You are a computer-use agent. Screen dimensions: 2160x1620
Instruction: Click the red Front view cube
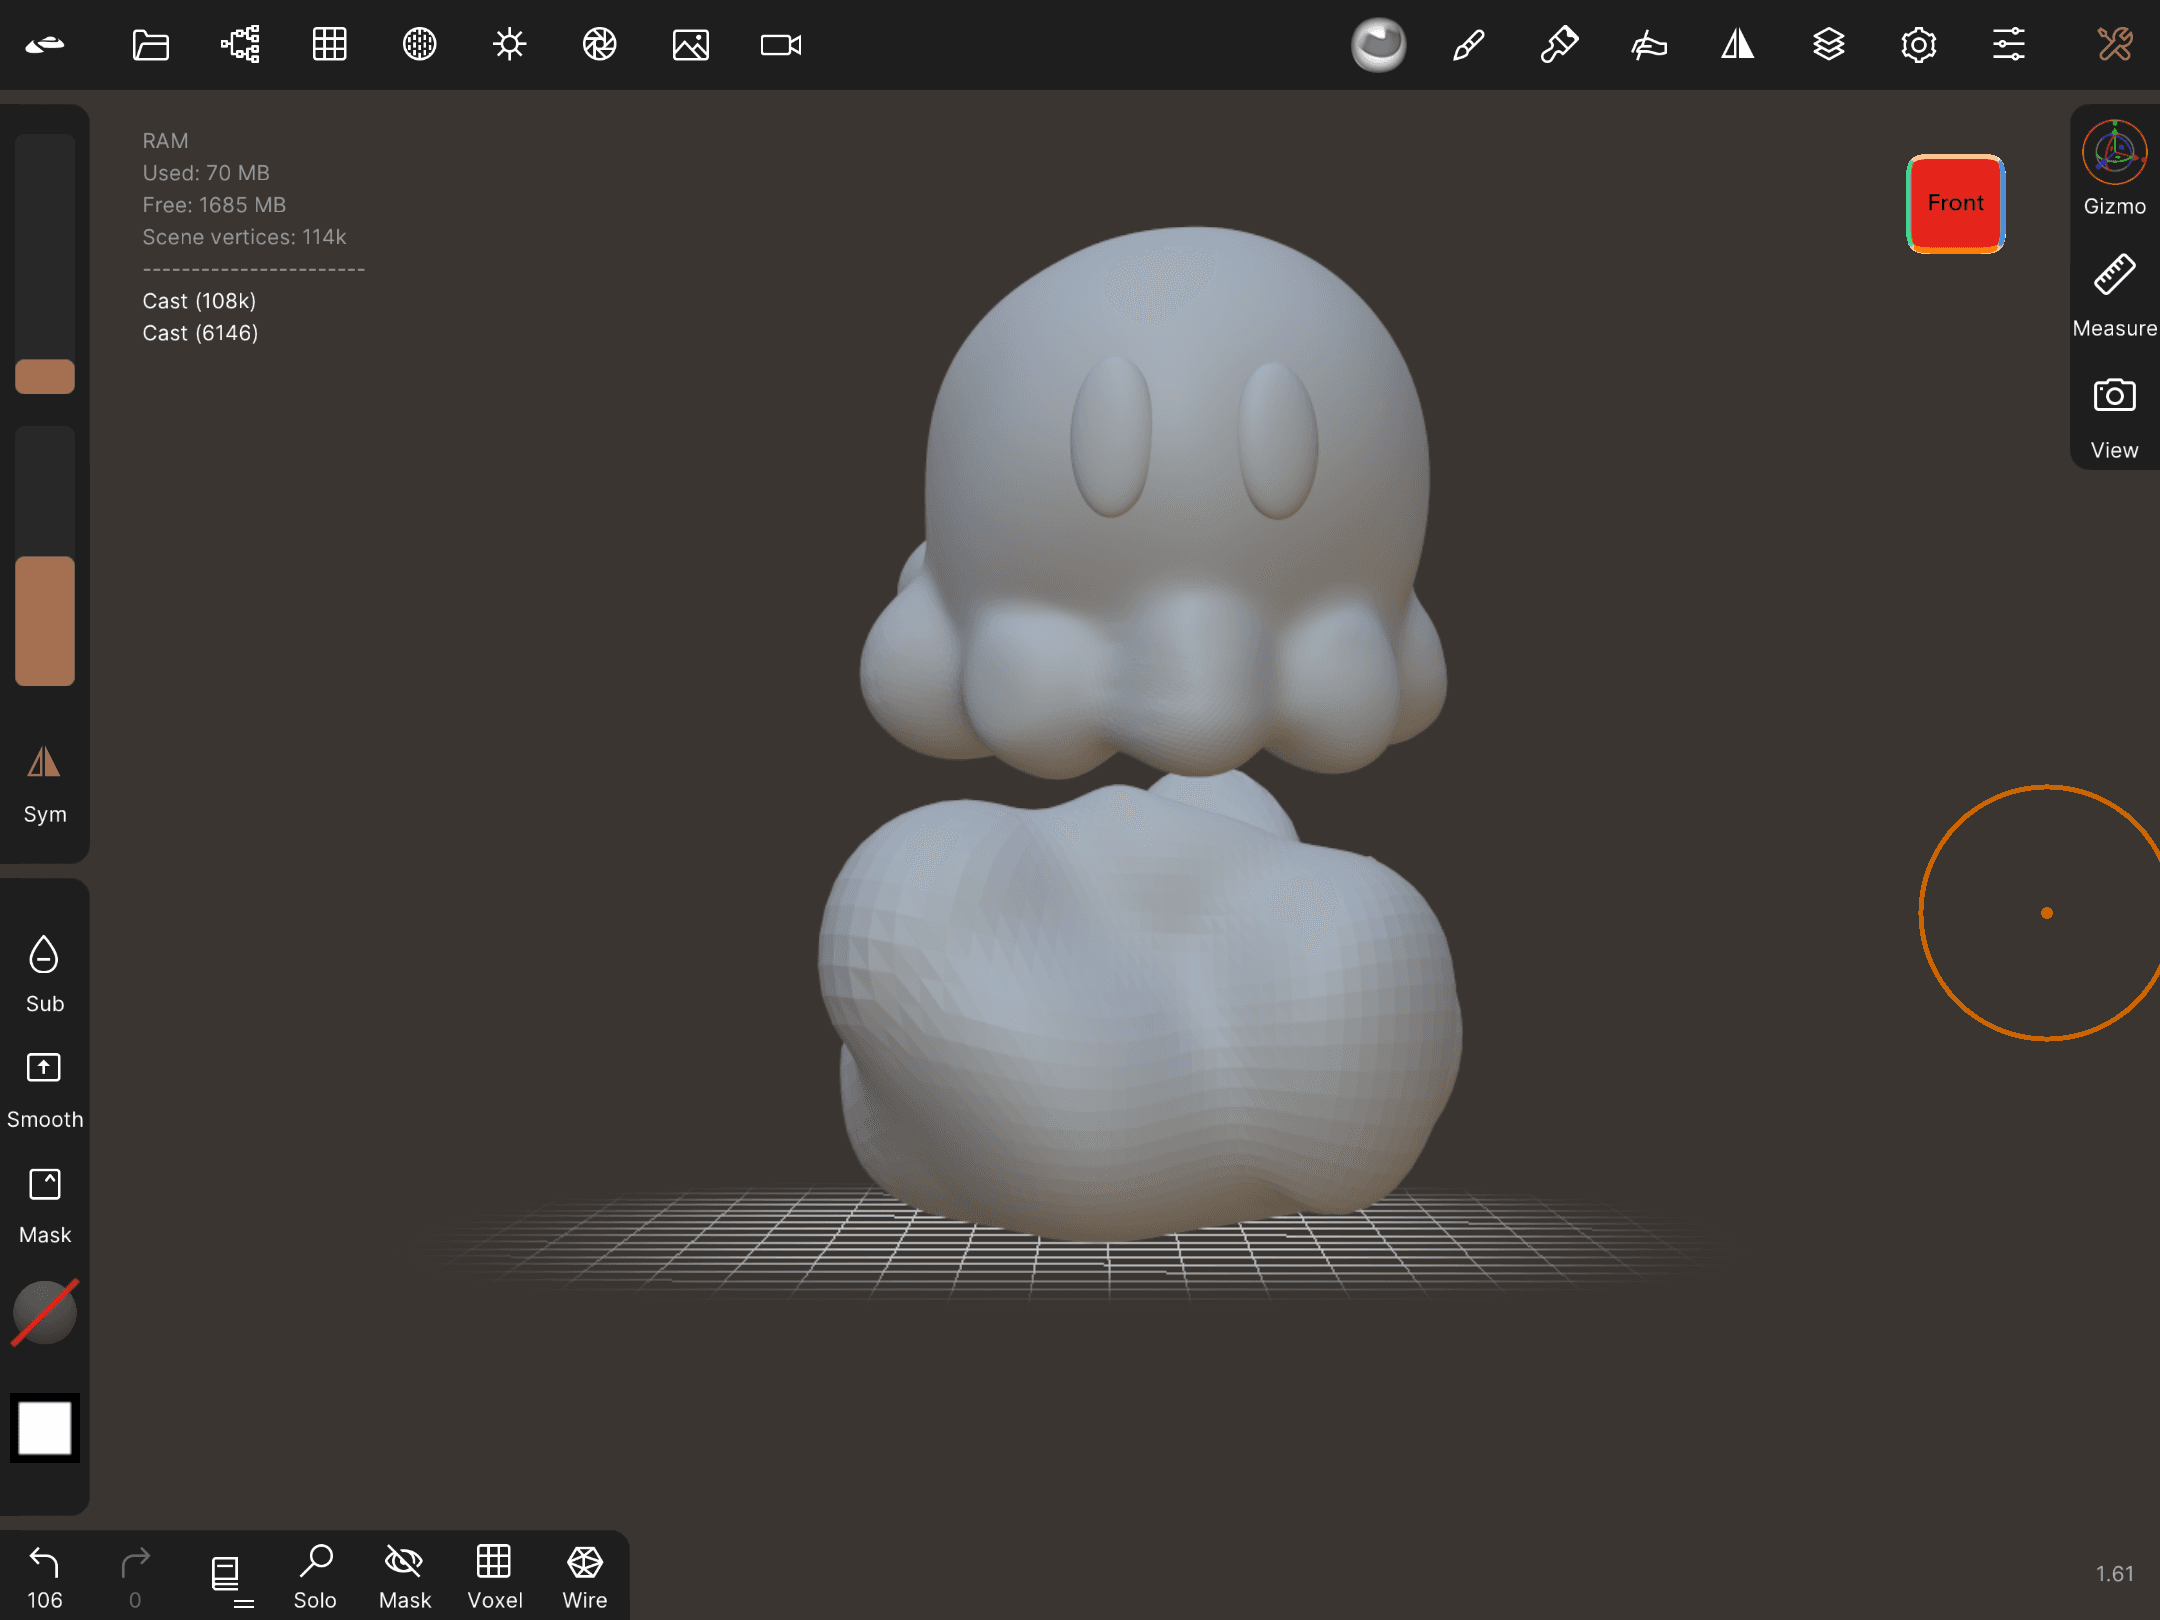1955,203
